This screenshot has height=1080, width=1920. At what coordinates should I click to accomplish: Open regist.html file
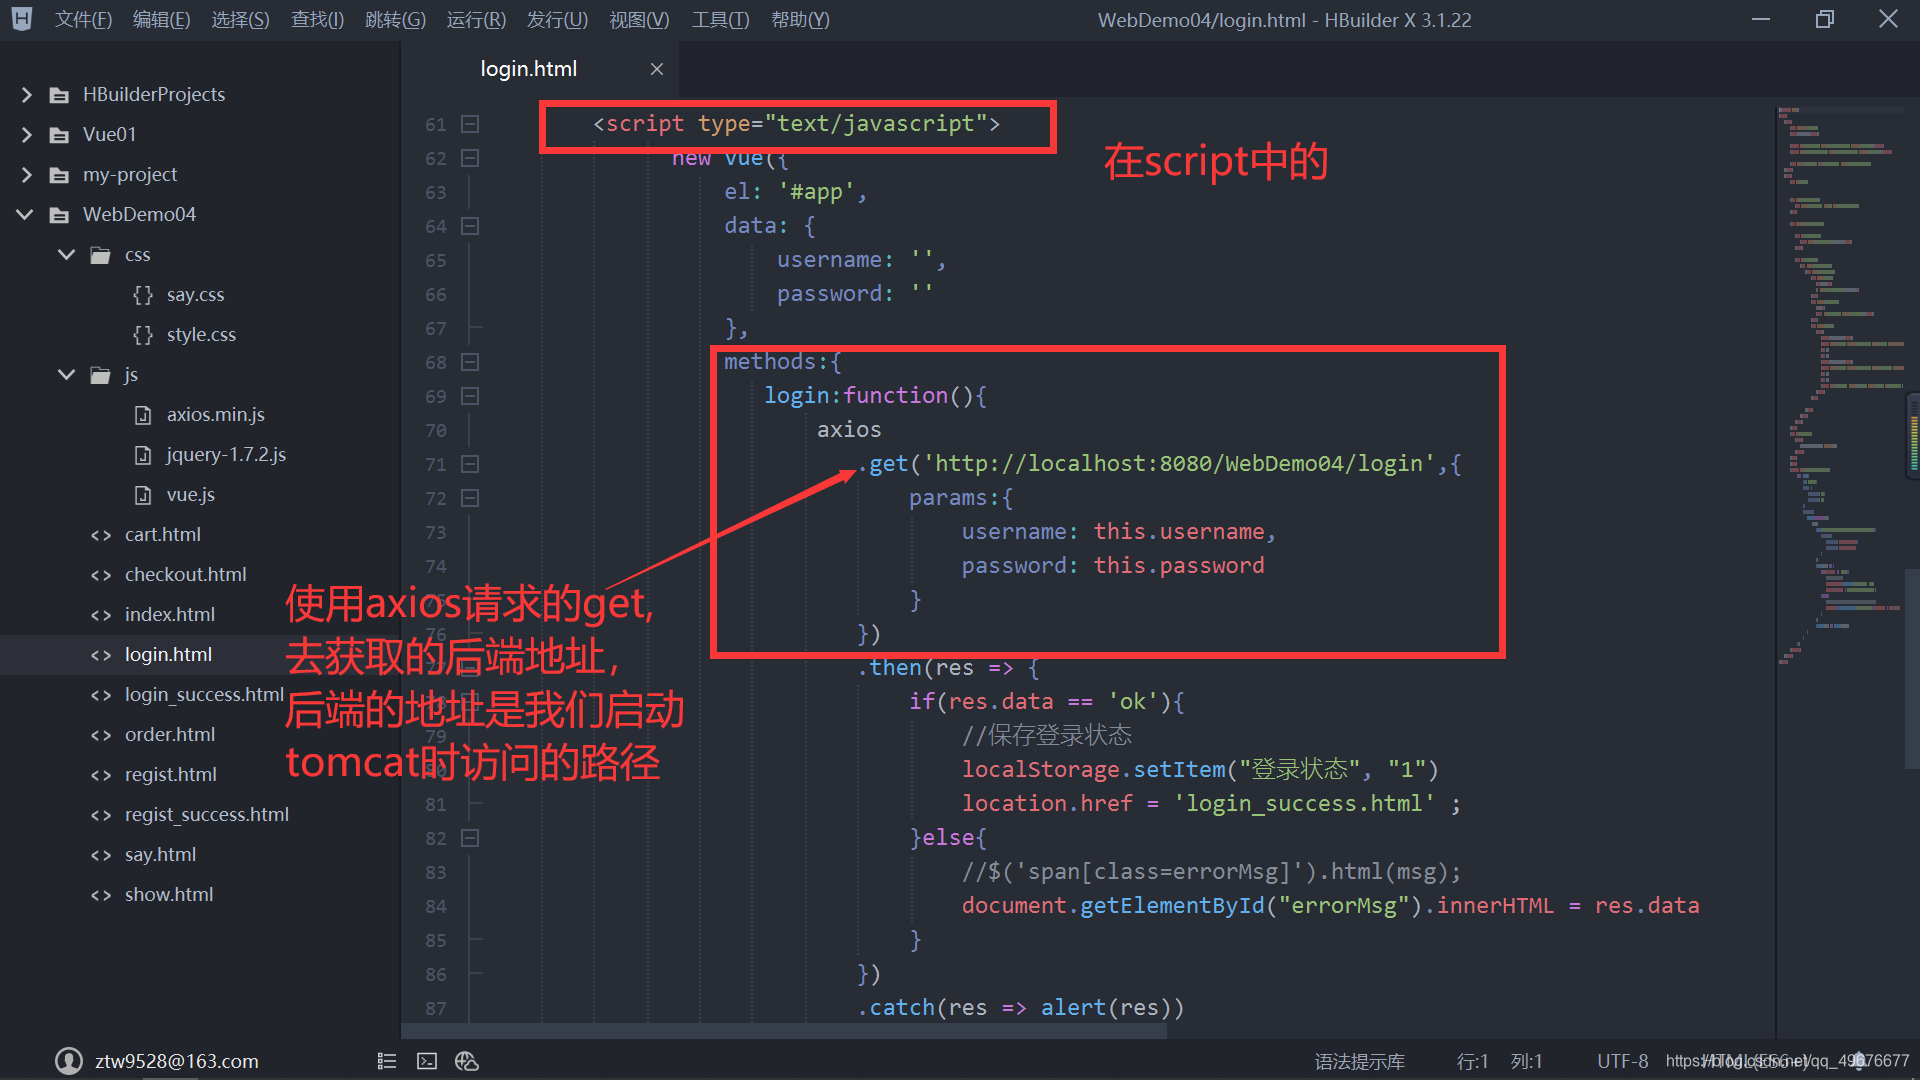(x=170, y=775)
